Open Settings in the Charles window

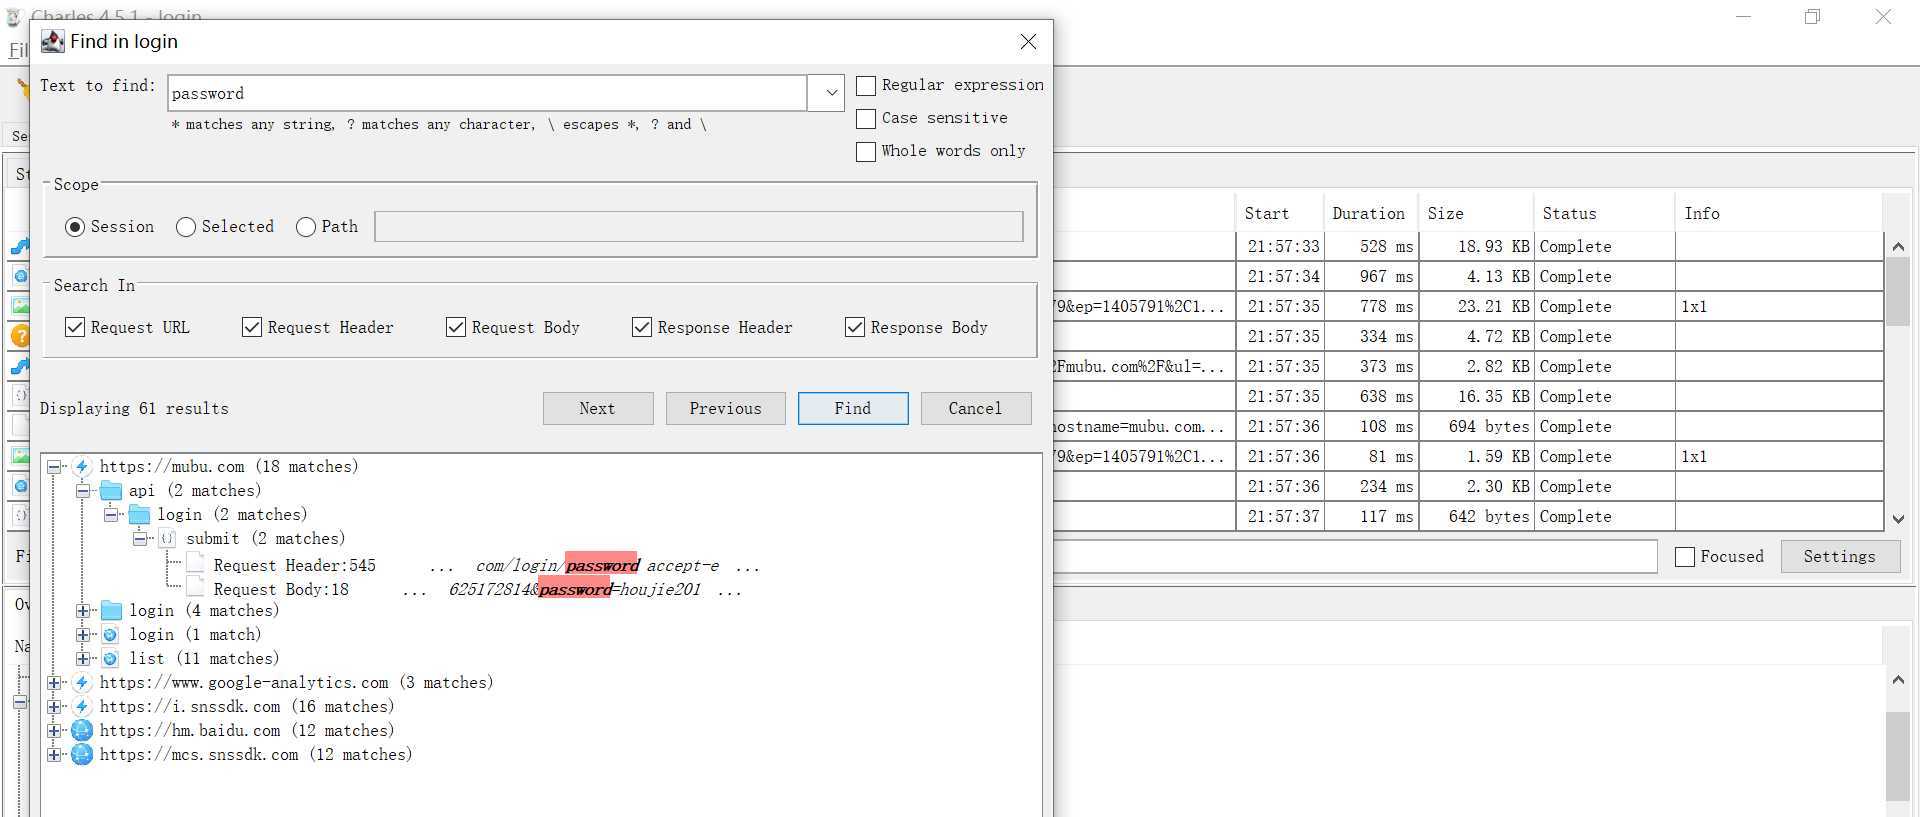[1840, 556]
